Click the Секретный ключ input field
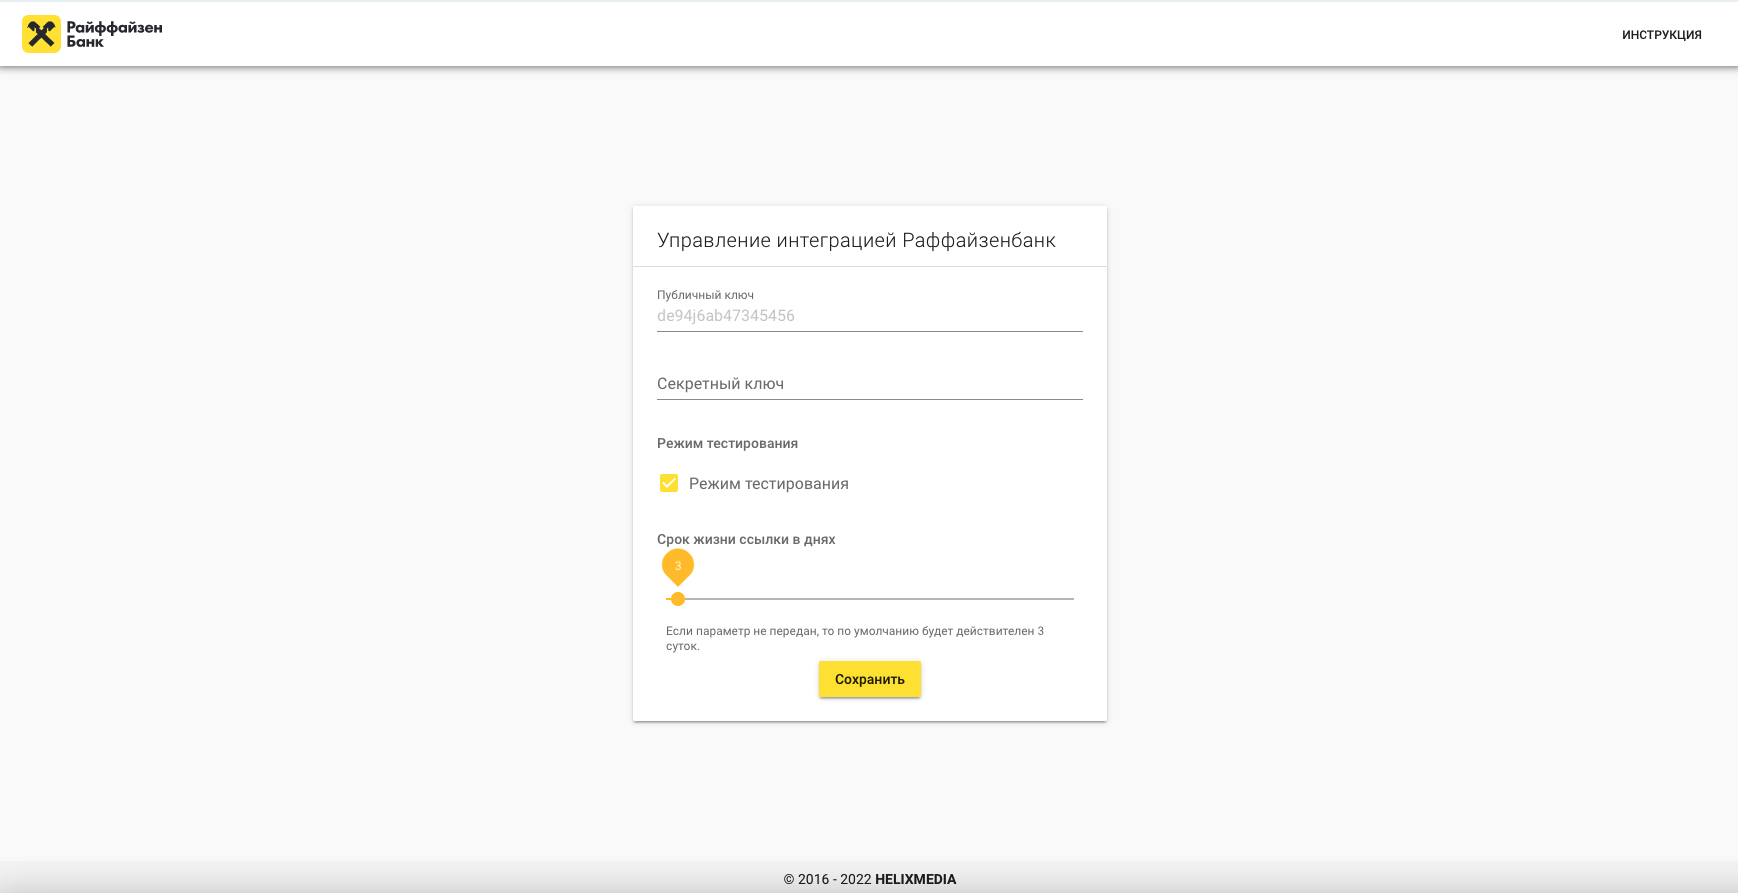Image resolution: width=1738 pixels, height=893 pixels. [x=869, y=384]
